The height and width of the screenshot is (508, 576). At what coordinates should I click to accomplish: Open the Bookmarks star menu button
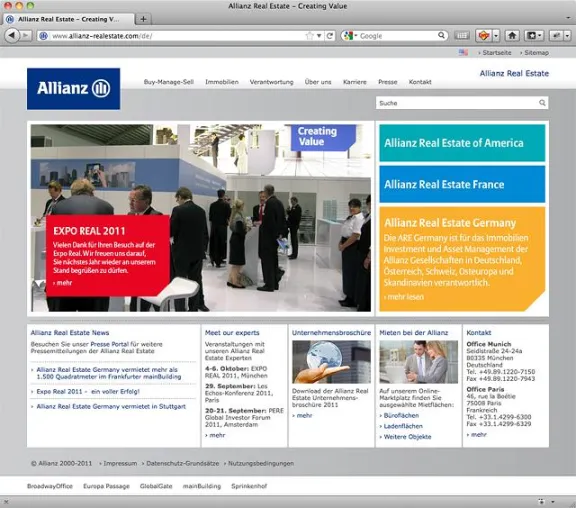coord(534,36)
